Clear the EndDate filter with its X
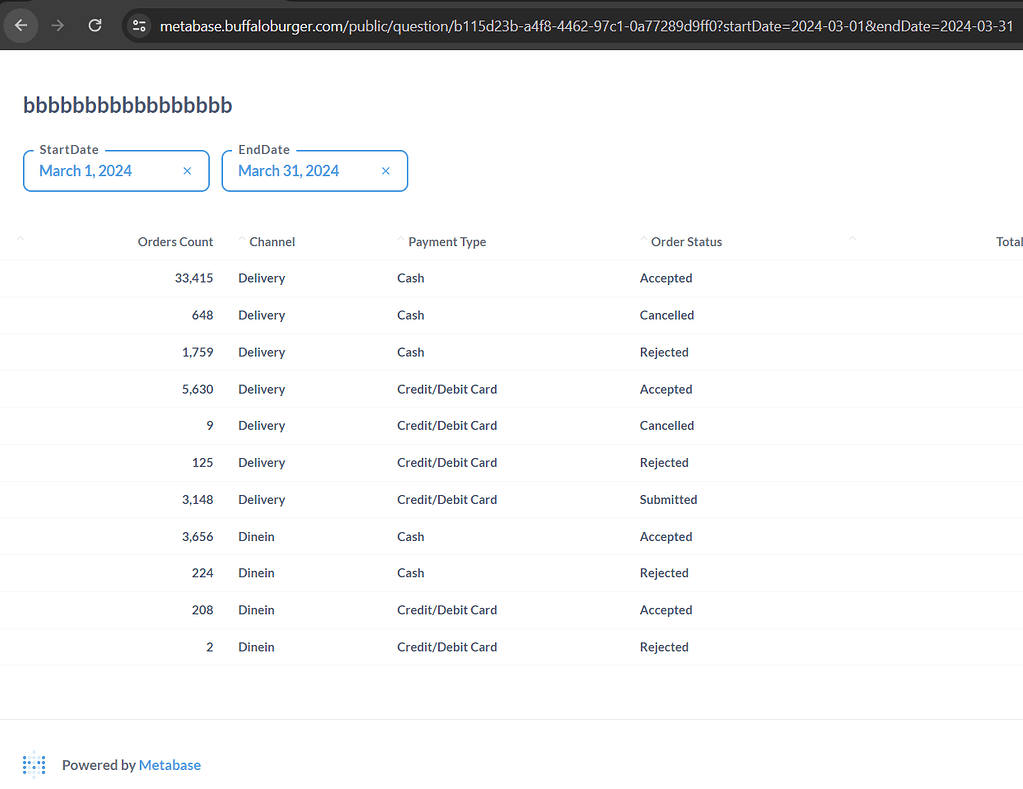The image size is (1023, 789). (385, 171)
